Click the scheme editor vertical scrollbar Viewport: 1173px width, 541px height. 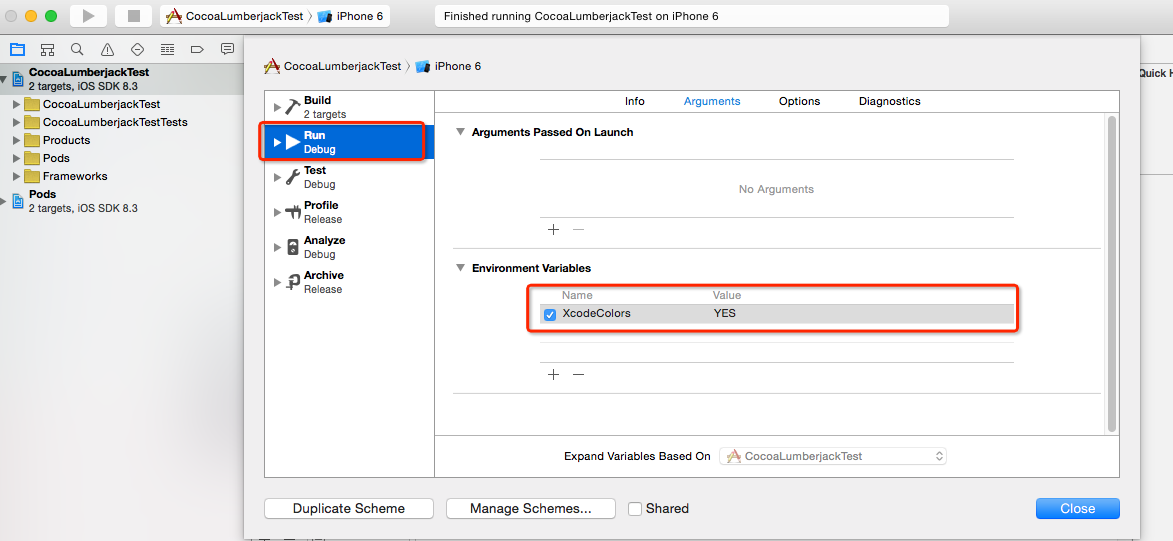(1112, 273)
